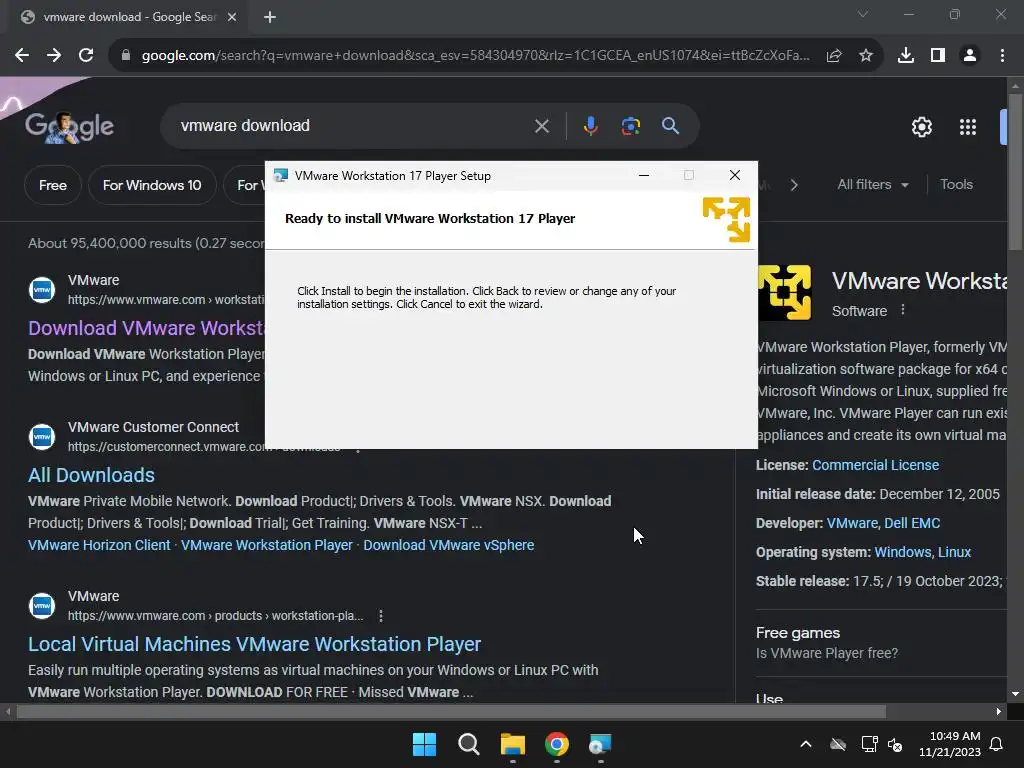Switch to VMware installer in taskbar
The image size is (1024, 768).
point(600,744)
